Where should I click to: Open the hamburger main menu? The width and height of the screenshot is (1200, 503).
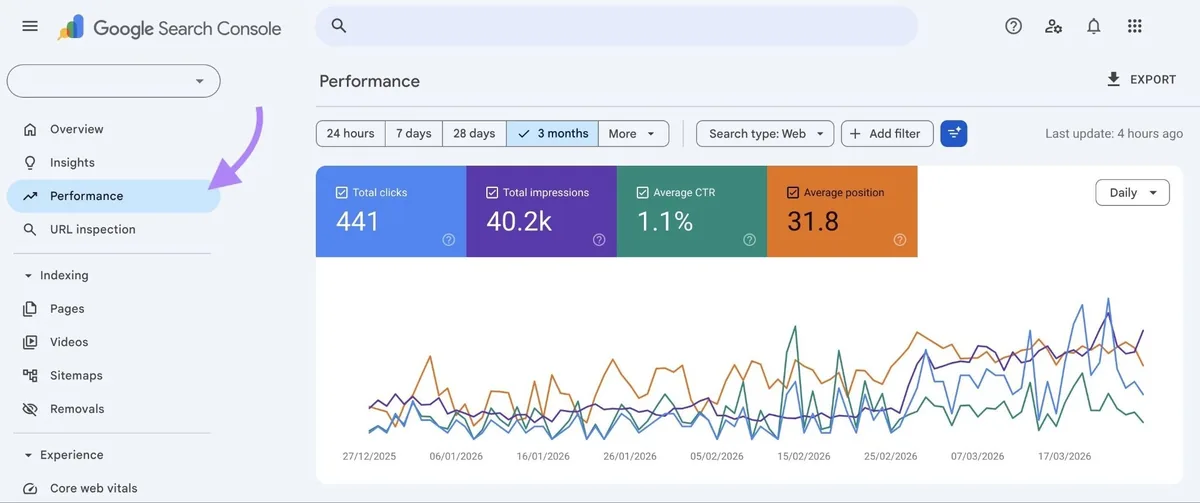pos(30,26)
